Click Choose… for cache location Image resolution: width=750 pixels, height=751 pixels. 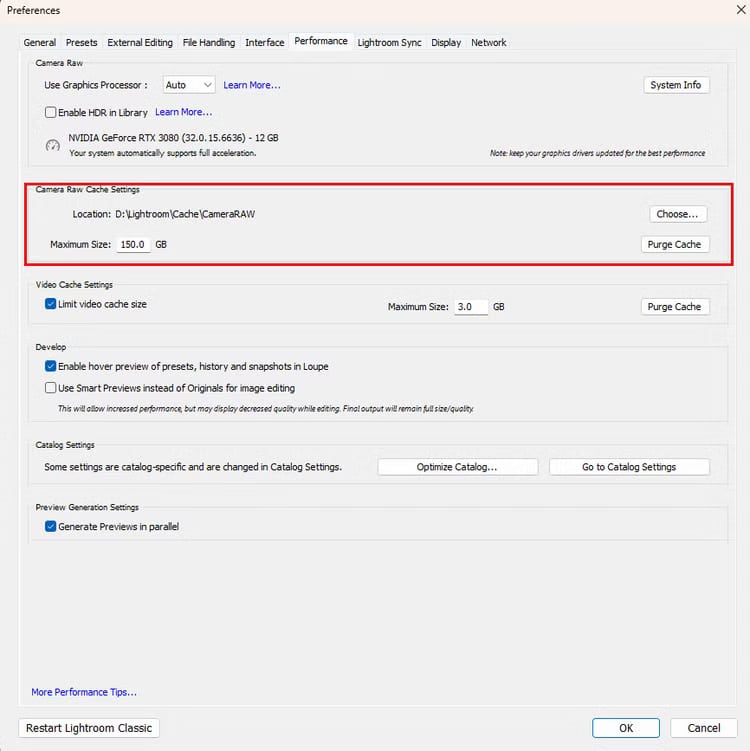(677, 214)
